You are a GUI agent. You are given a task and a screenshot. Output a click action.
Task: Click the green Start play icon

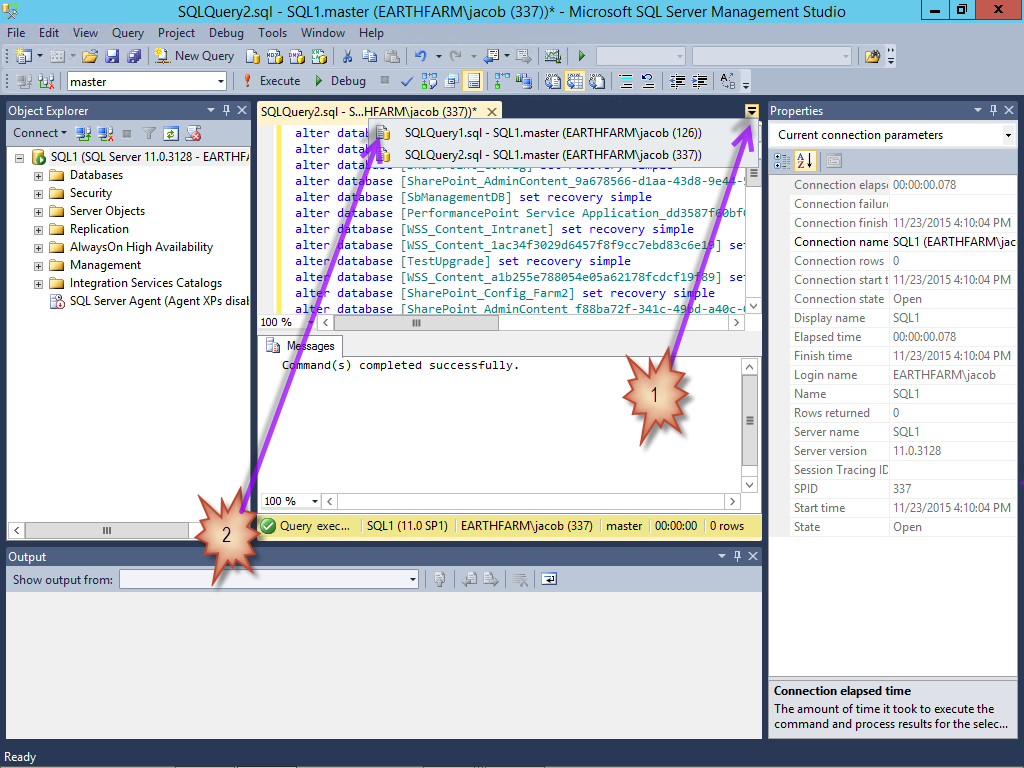[582, 56]
